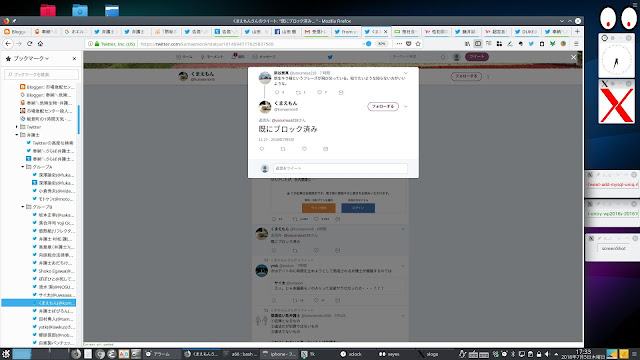Open the Twitterの高度な検索 bookmark

coord(50,143)
